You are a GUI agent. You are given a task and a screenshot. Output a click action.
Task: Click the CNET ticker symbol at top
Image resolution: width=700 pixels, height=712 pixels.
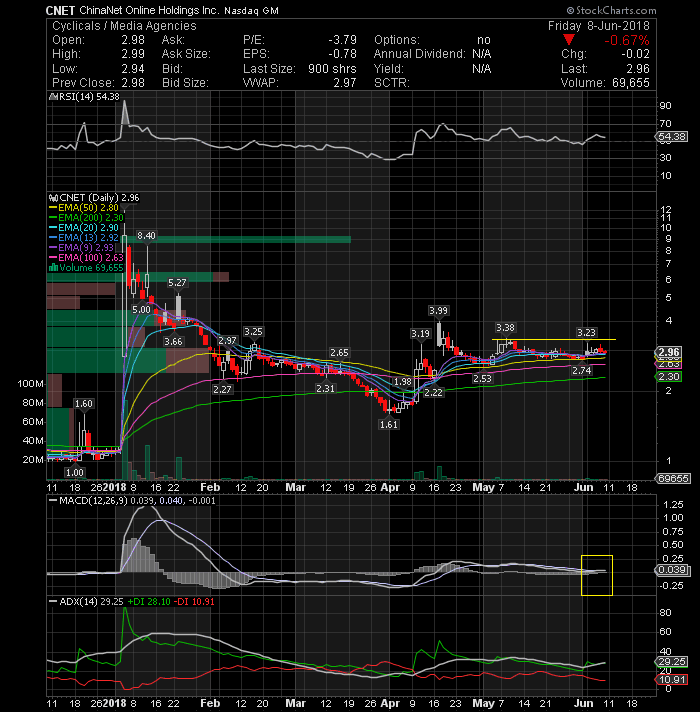tap(60, 10)
